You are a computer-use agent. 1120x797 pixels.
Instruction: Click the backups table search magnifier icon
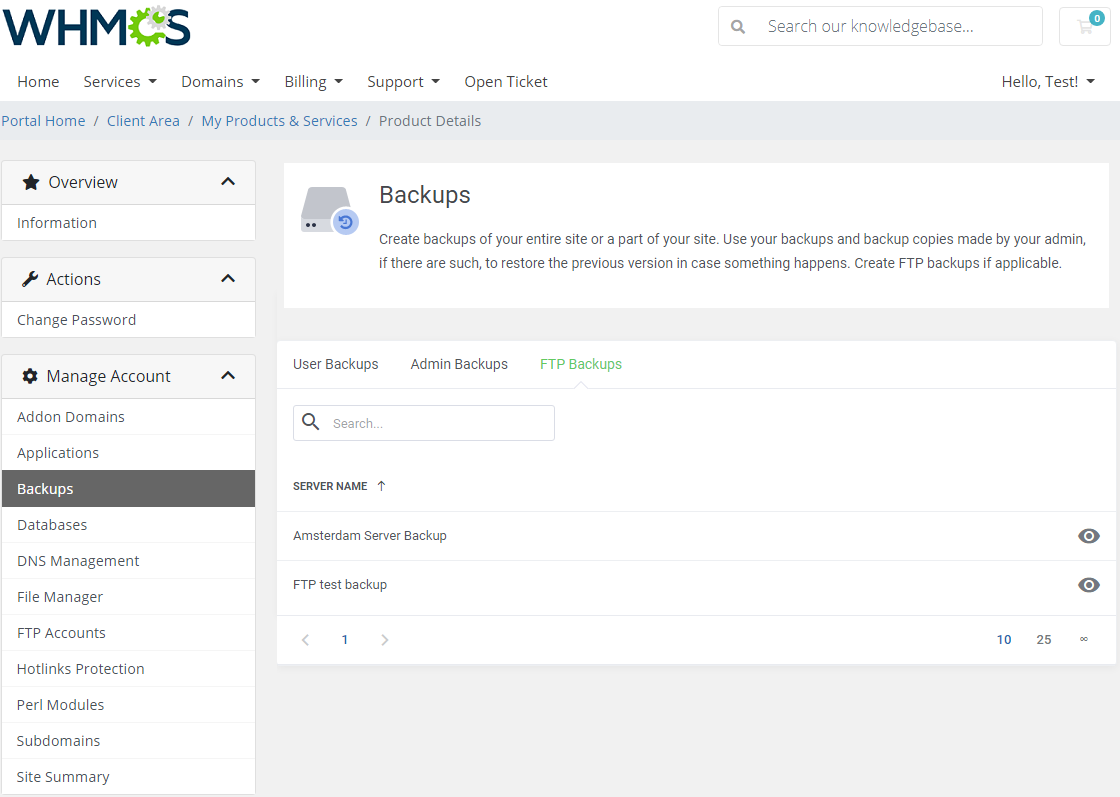[311, 422]
